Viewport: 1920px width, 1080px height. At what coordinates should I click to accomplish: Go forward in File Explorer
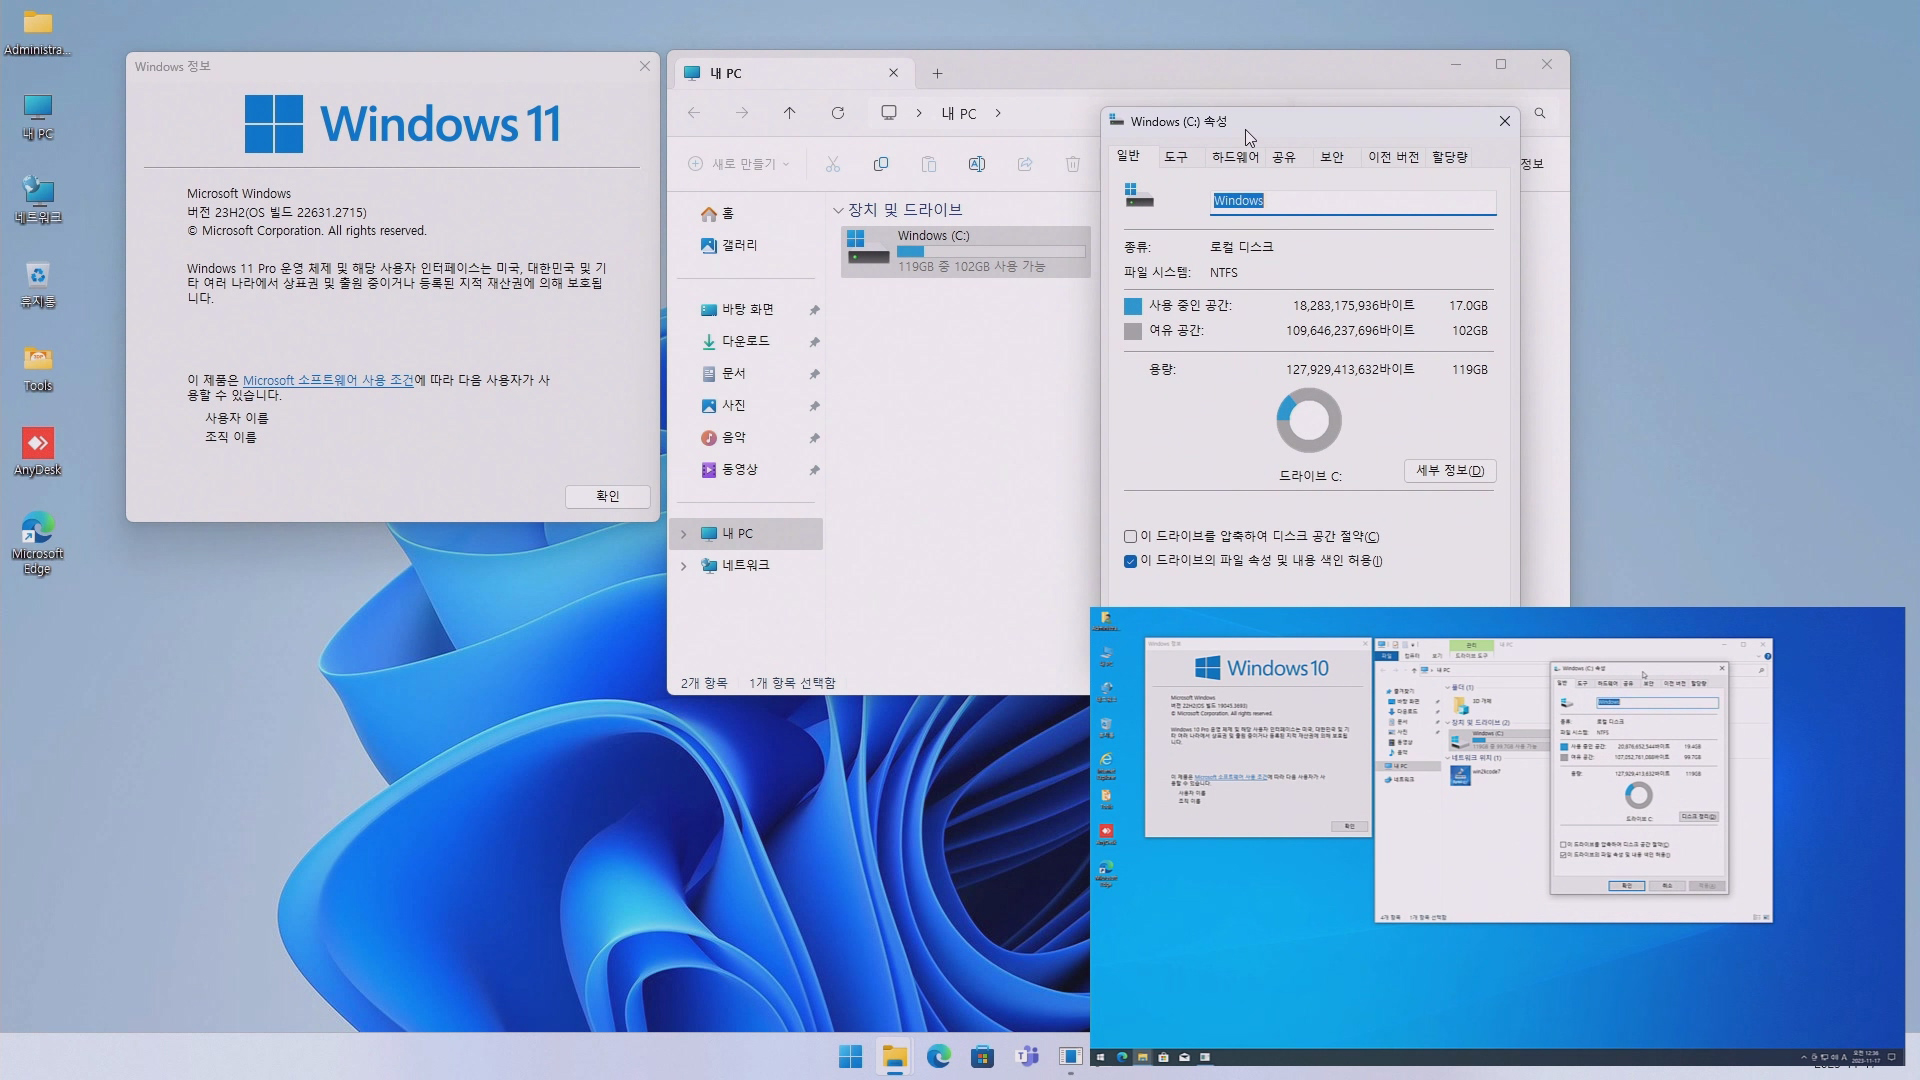(x=742, y=113)
